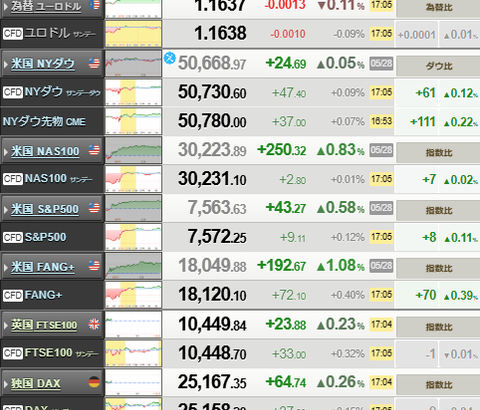Viewport: 480px width, 410px height.
Task: Click the price 50,780.00
Action: pos(212,121)
